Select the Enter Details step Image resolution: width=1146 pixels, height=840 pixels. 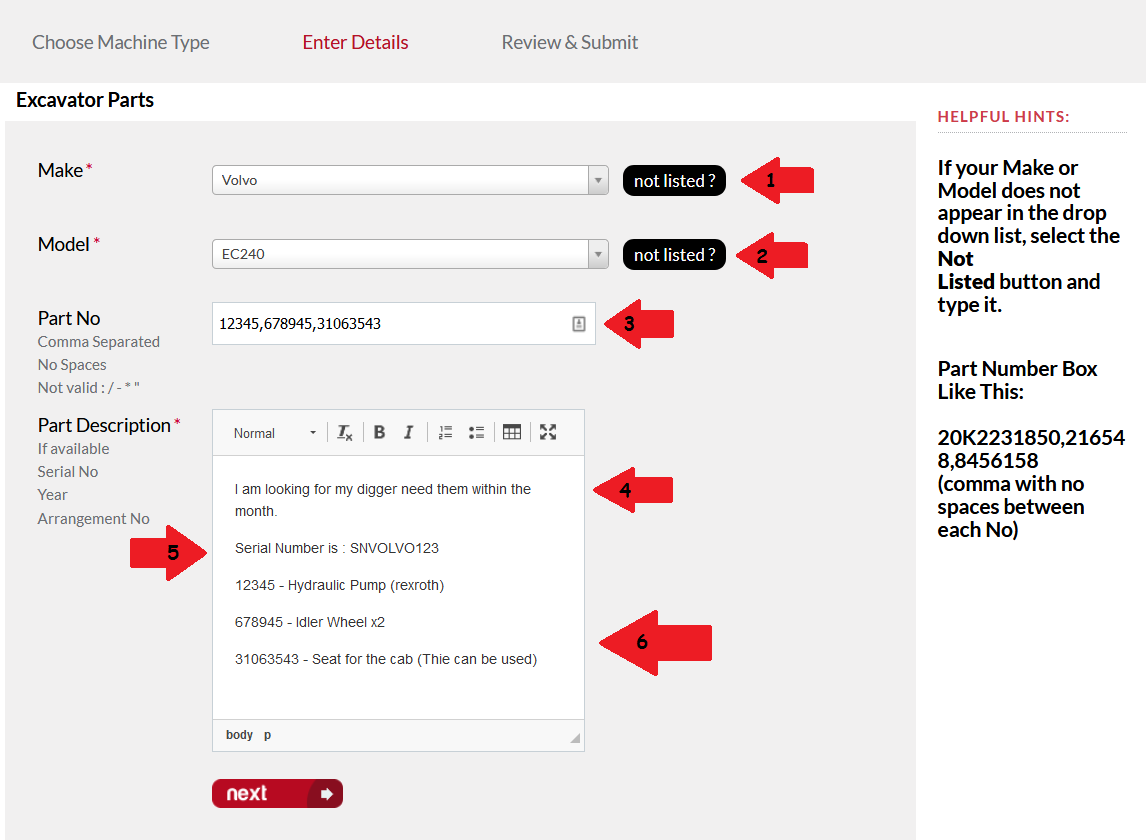[355, 42]
